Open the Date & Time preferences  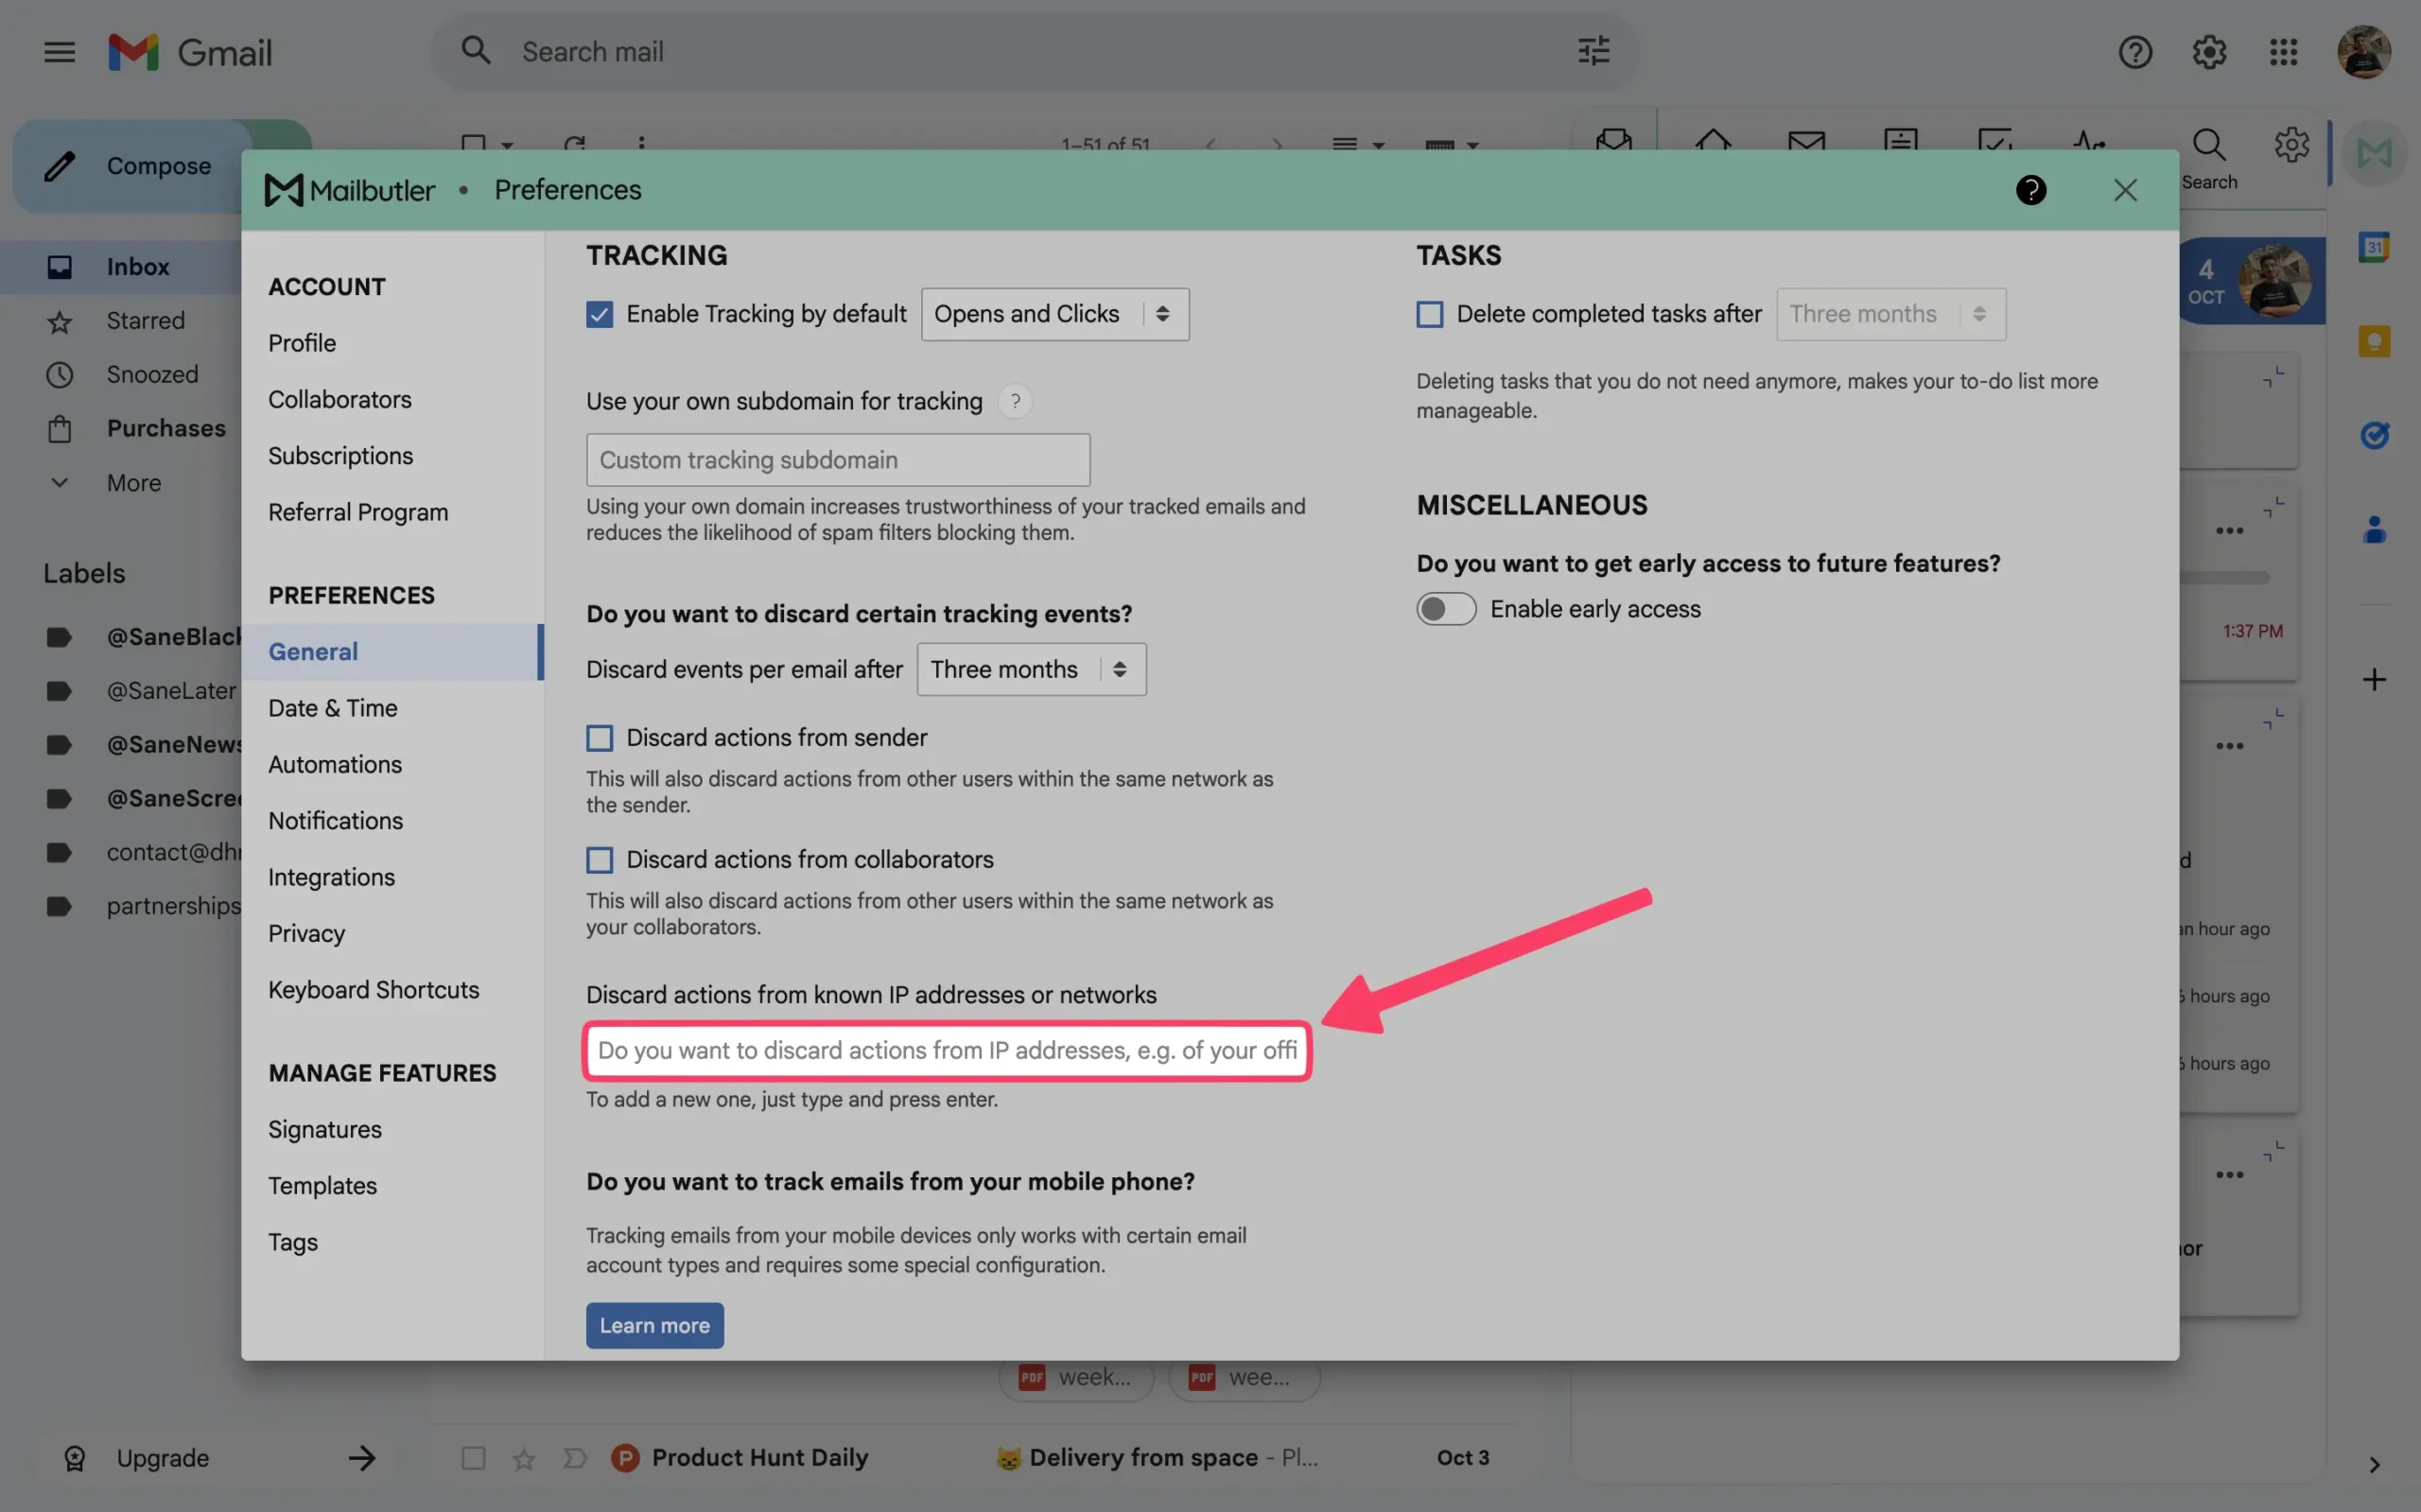pyautogui.click(x=332, y=708)
